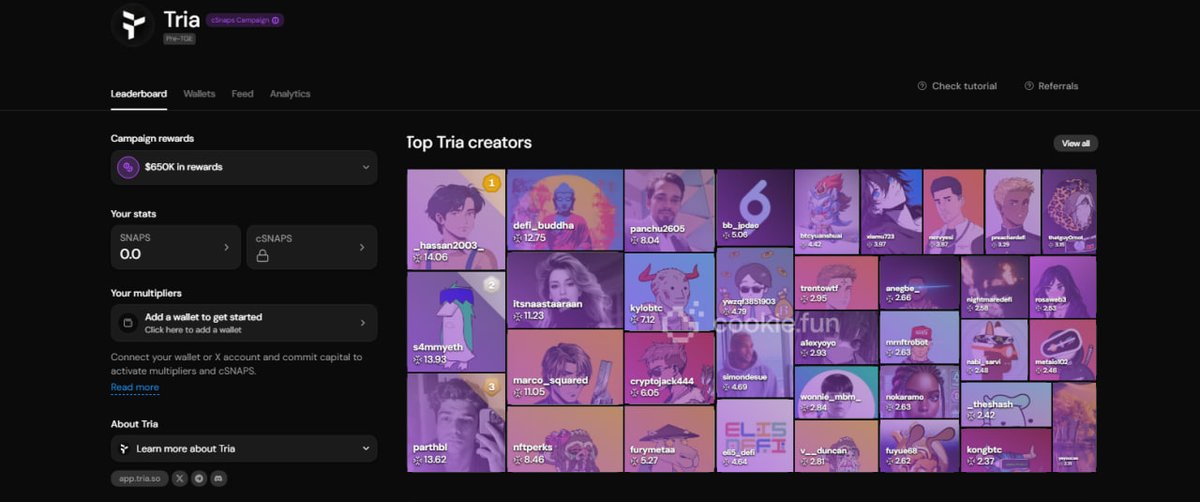
Task: Open _hassan2003_ creator tile
Action: pos(456,219)
